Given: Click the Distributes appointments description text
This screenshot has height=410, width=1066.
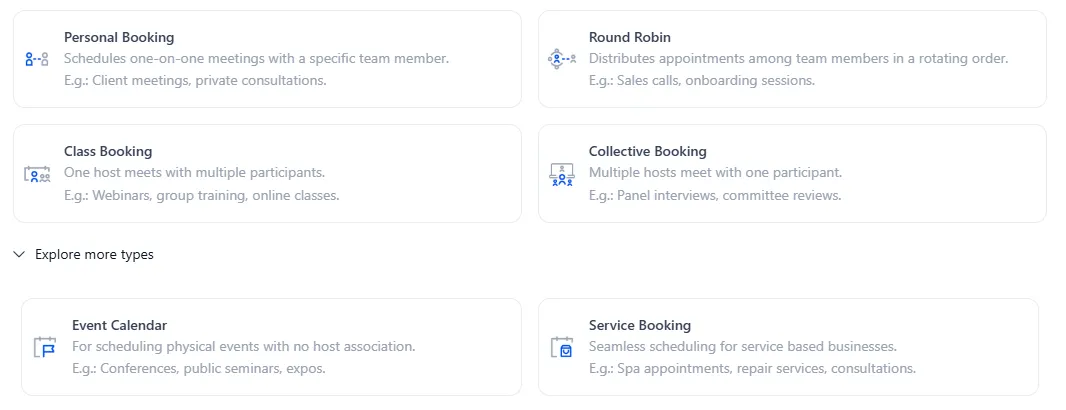Looking at the screenshot, I should click(798, 59).
